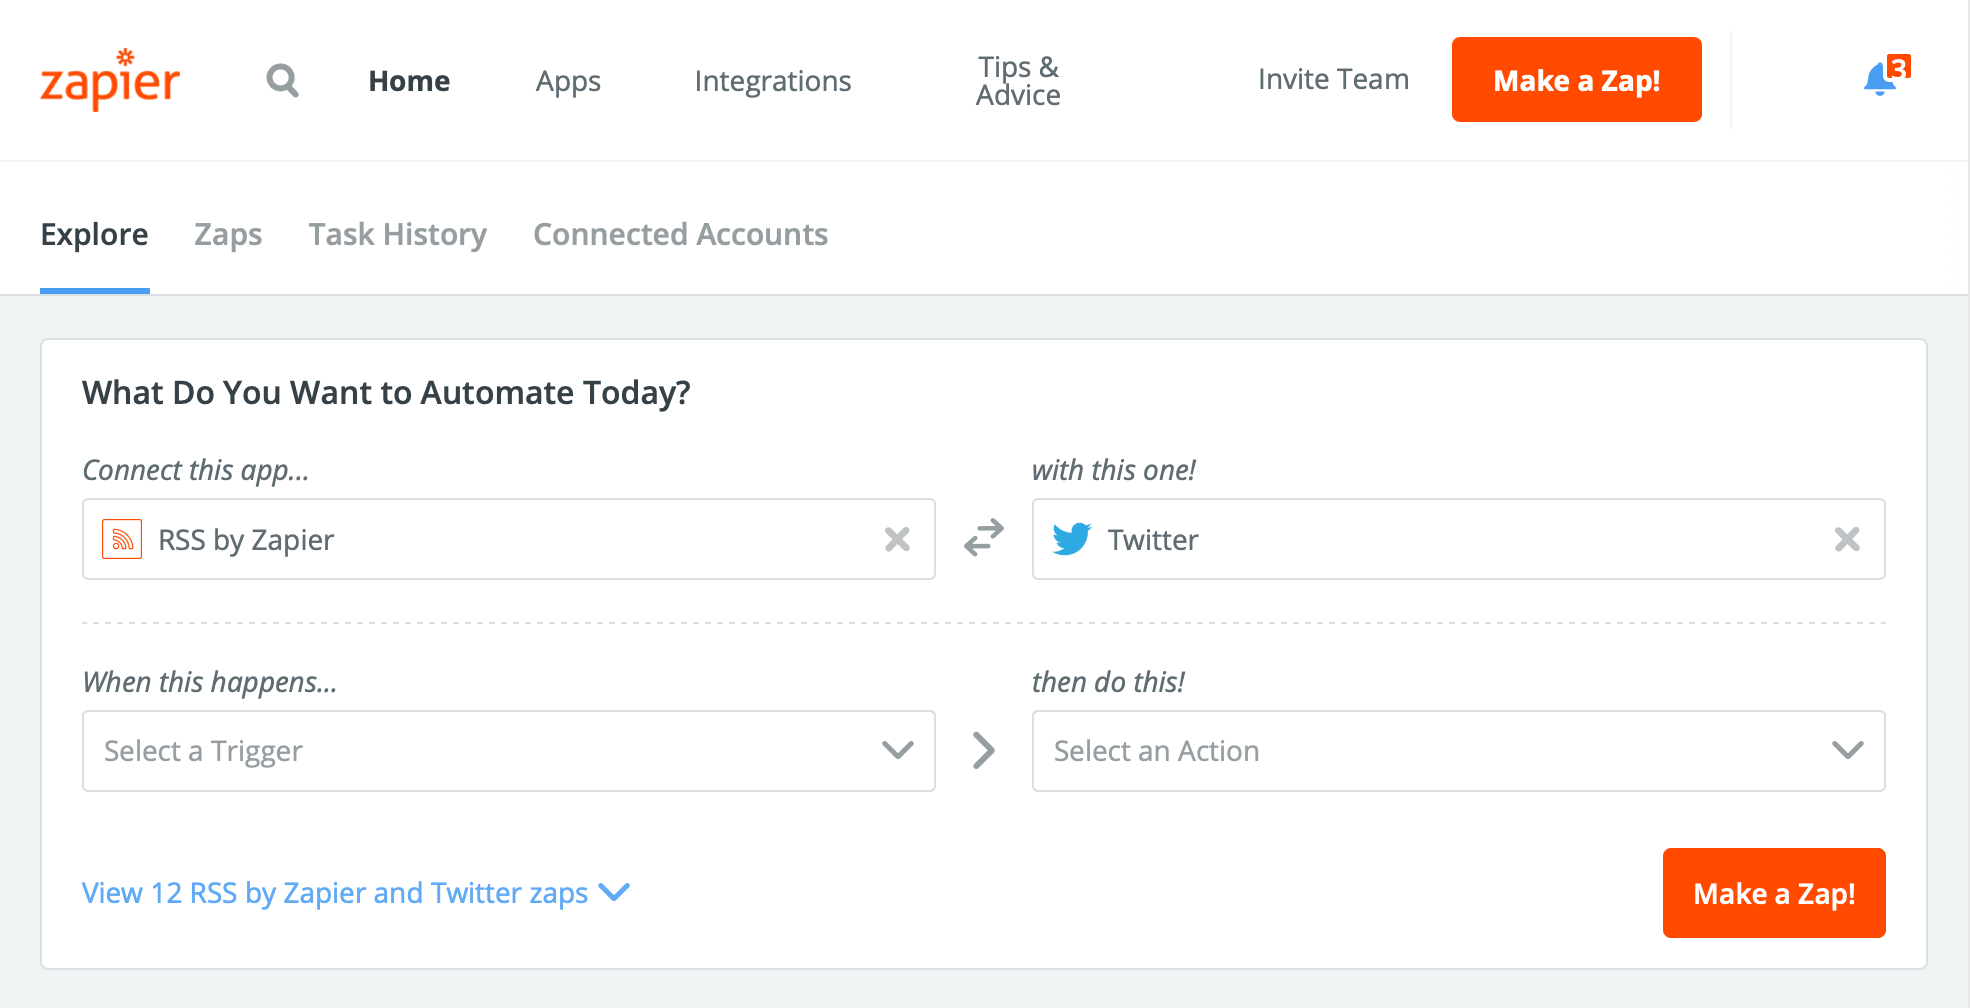Click the Twitter bird icon

tap(1072, 539)
